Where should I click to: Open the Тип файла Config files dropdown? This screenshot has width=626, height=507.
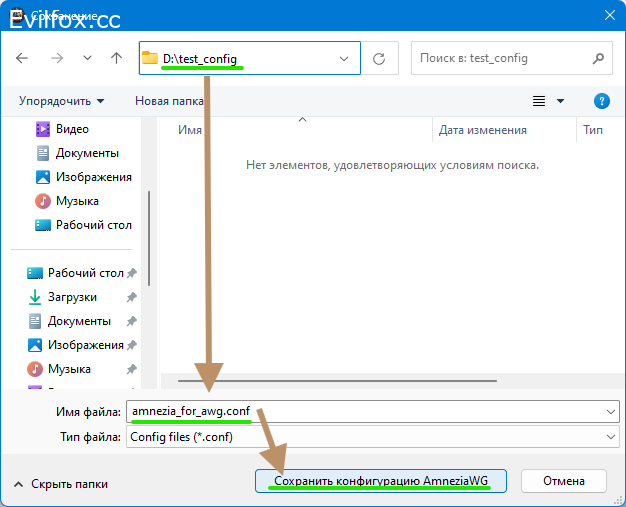point(373,437)
